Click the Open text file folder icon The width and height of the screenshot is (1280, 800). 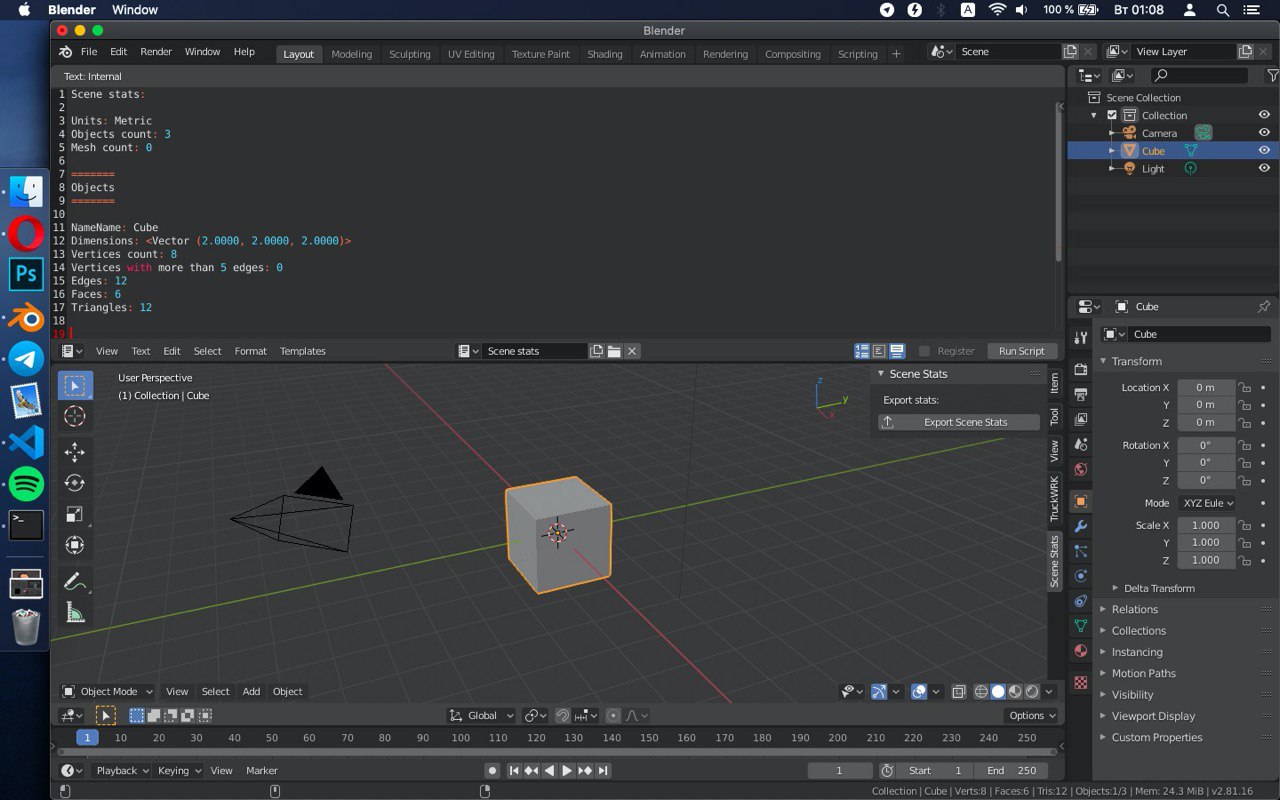pos(614,351)
